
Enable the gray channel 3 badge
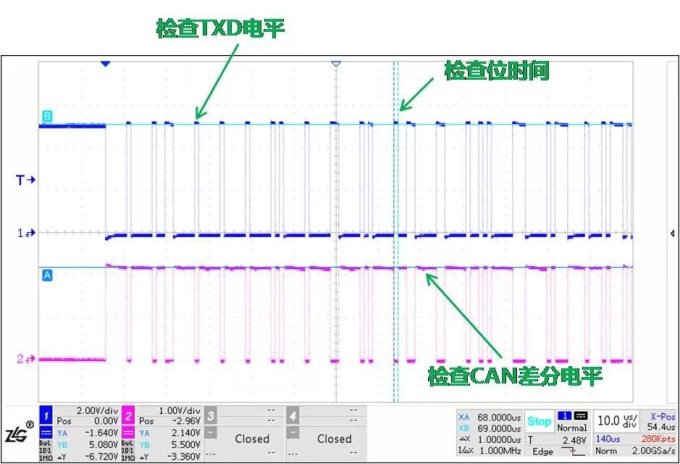210,415
